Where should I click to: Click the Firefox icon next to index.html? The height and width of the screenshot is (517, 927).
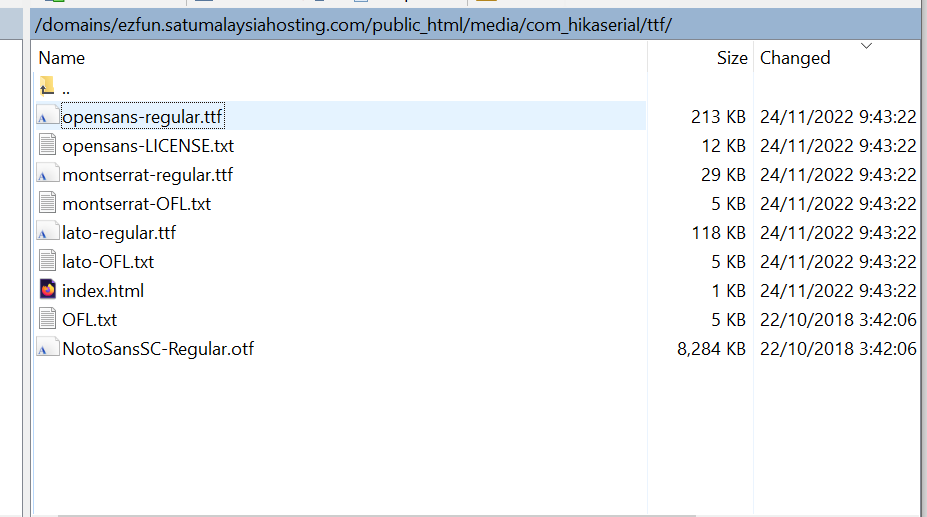pos(47,291)
